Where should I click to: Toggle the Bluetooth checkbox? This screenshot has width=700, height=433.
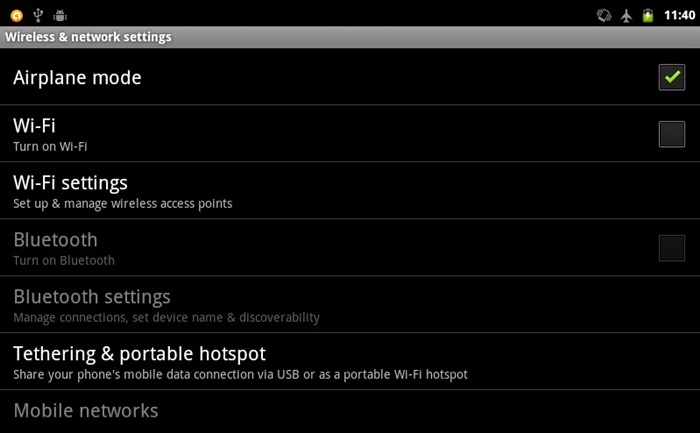point(671,248)
